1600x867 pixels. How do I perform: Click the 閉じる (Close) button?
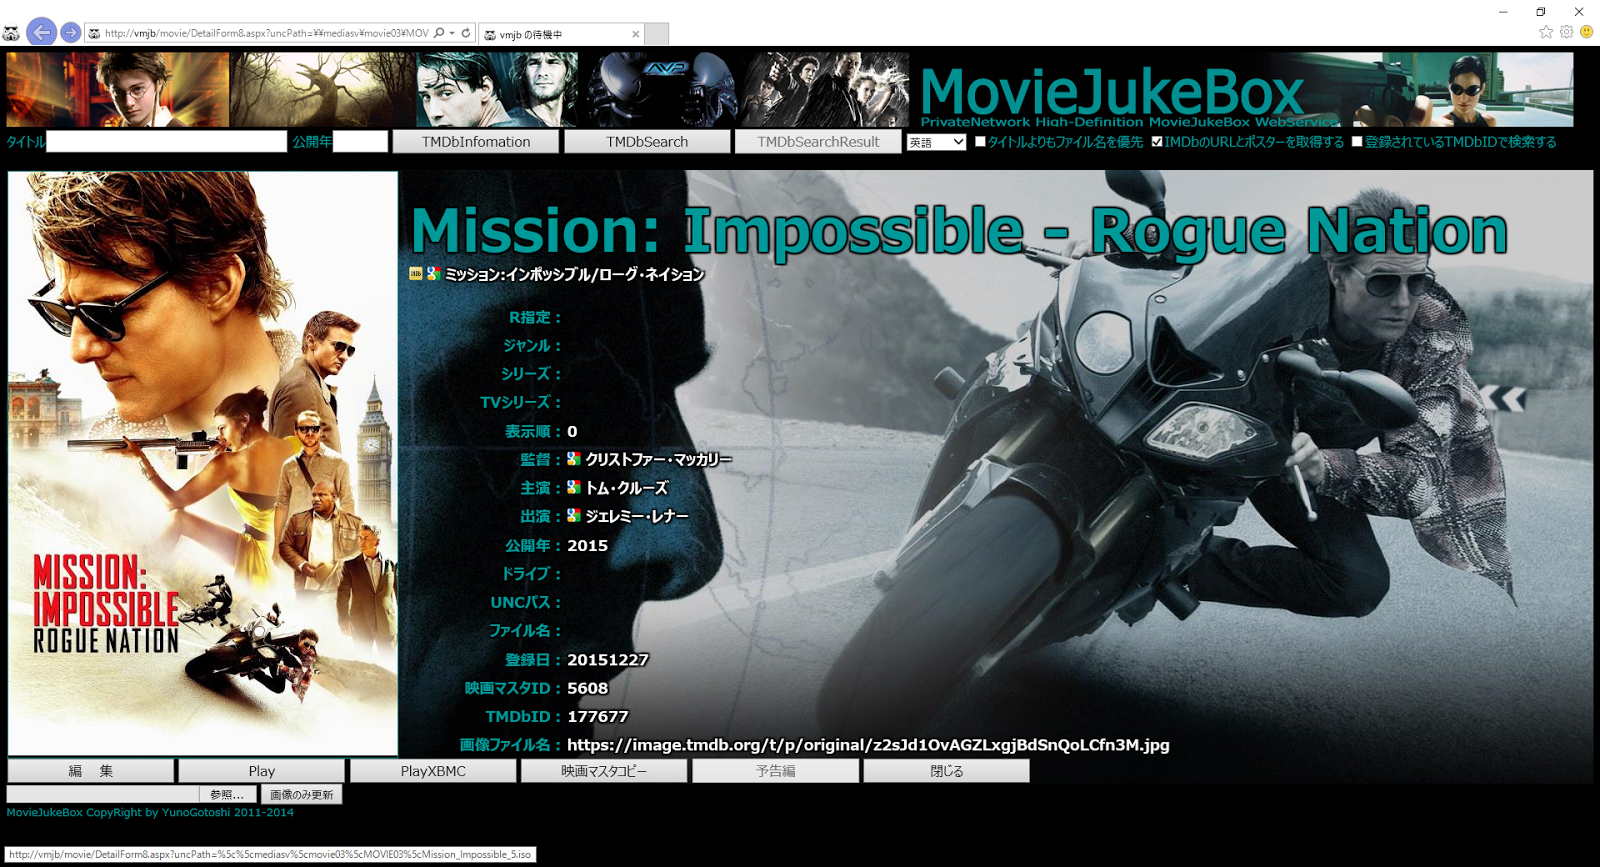coord(946,771)
